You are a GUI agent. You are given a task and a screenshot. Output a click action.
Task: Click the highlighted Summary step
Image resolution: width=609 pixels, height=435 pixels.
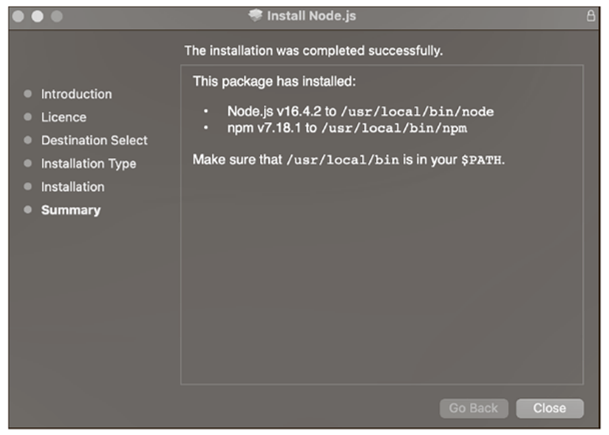pos(70,210)
